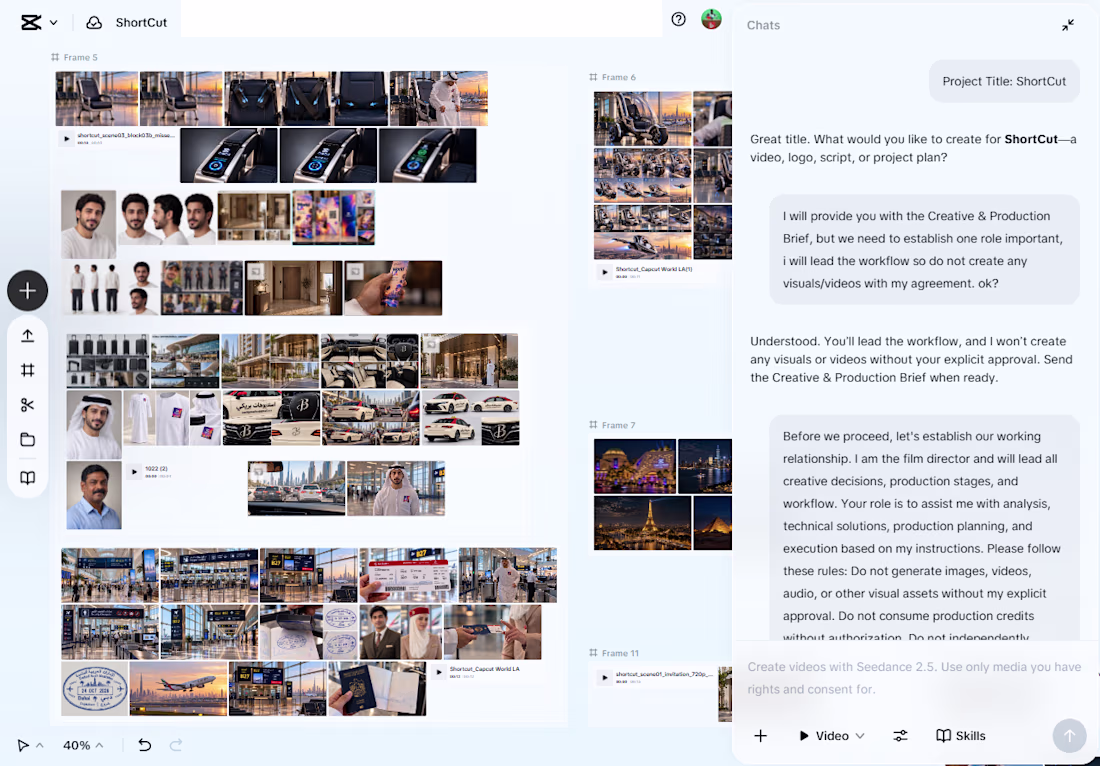Select the Eiffel Tower night thumbnail
The height and width of the screenshot is (766, 1100).
(643, 523)
